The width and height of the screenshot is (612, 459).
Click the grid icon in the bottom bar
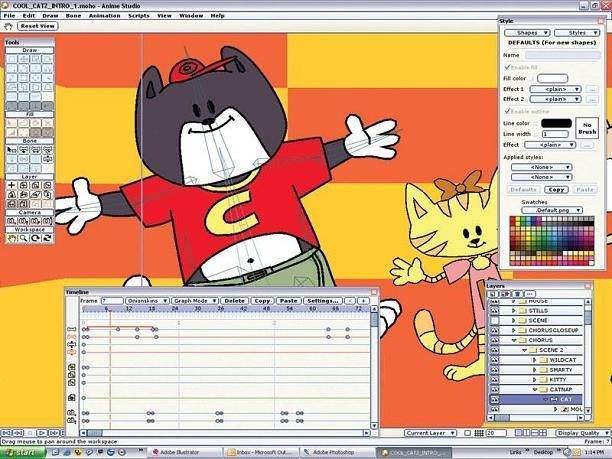(x=479, y=433)
